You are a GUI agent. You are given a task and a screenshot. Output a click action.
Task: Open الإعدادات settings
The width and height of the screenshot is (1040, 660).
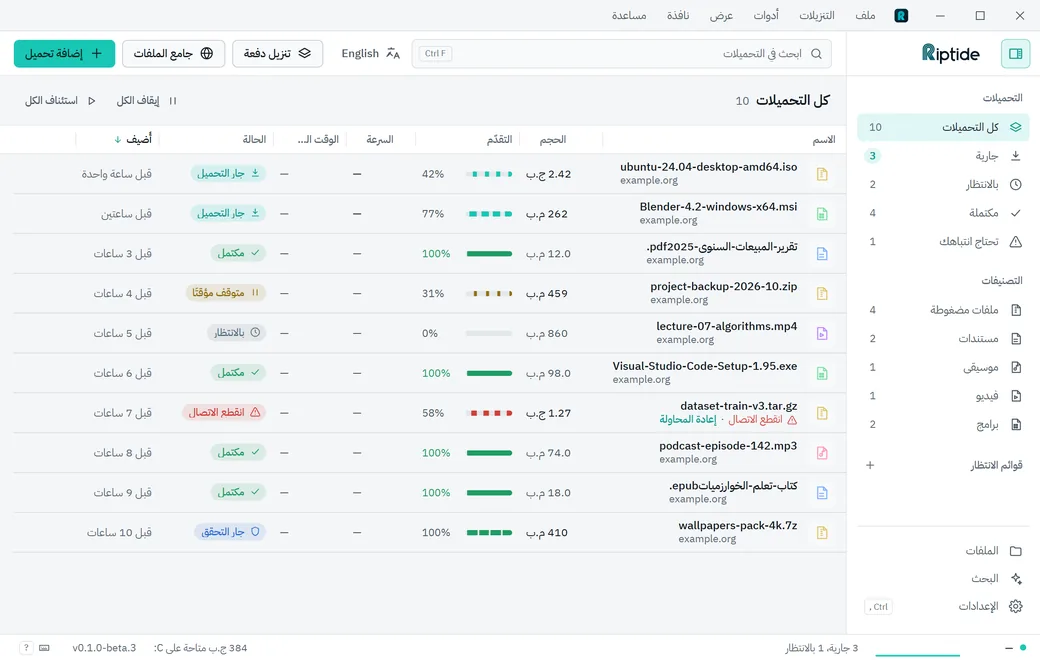tap(942, 606)
